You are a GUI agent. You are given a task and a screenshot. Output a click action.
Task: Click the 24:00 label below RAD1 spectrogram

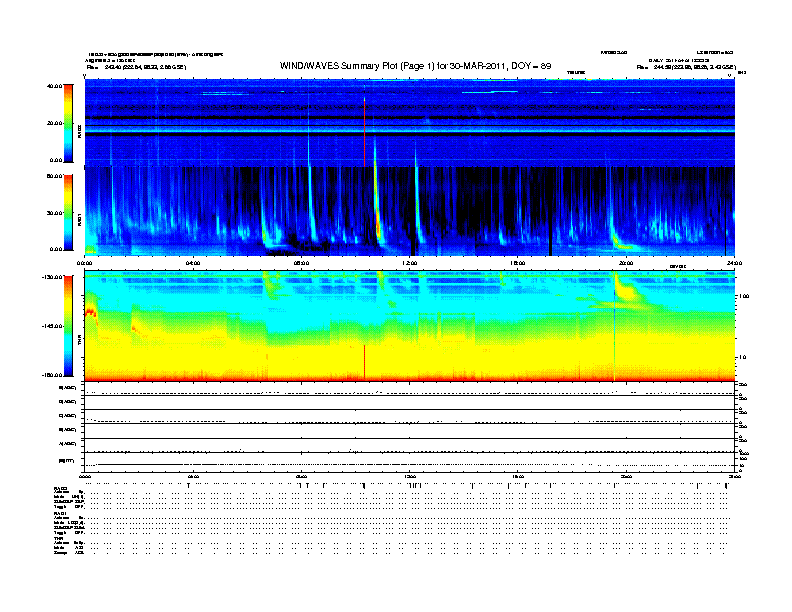click(734, 263)
